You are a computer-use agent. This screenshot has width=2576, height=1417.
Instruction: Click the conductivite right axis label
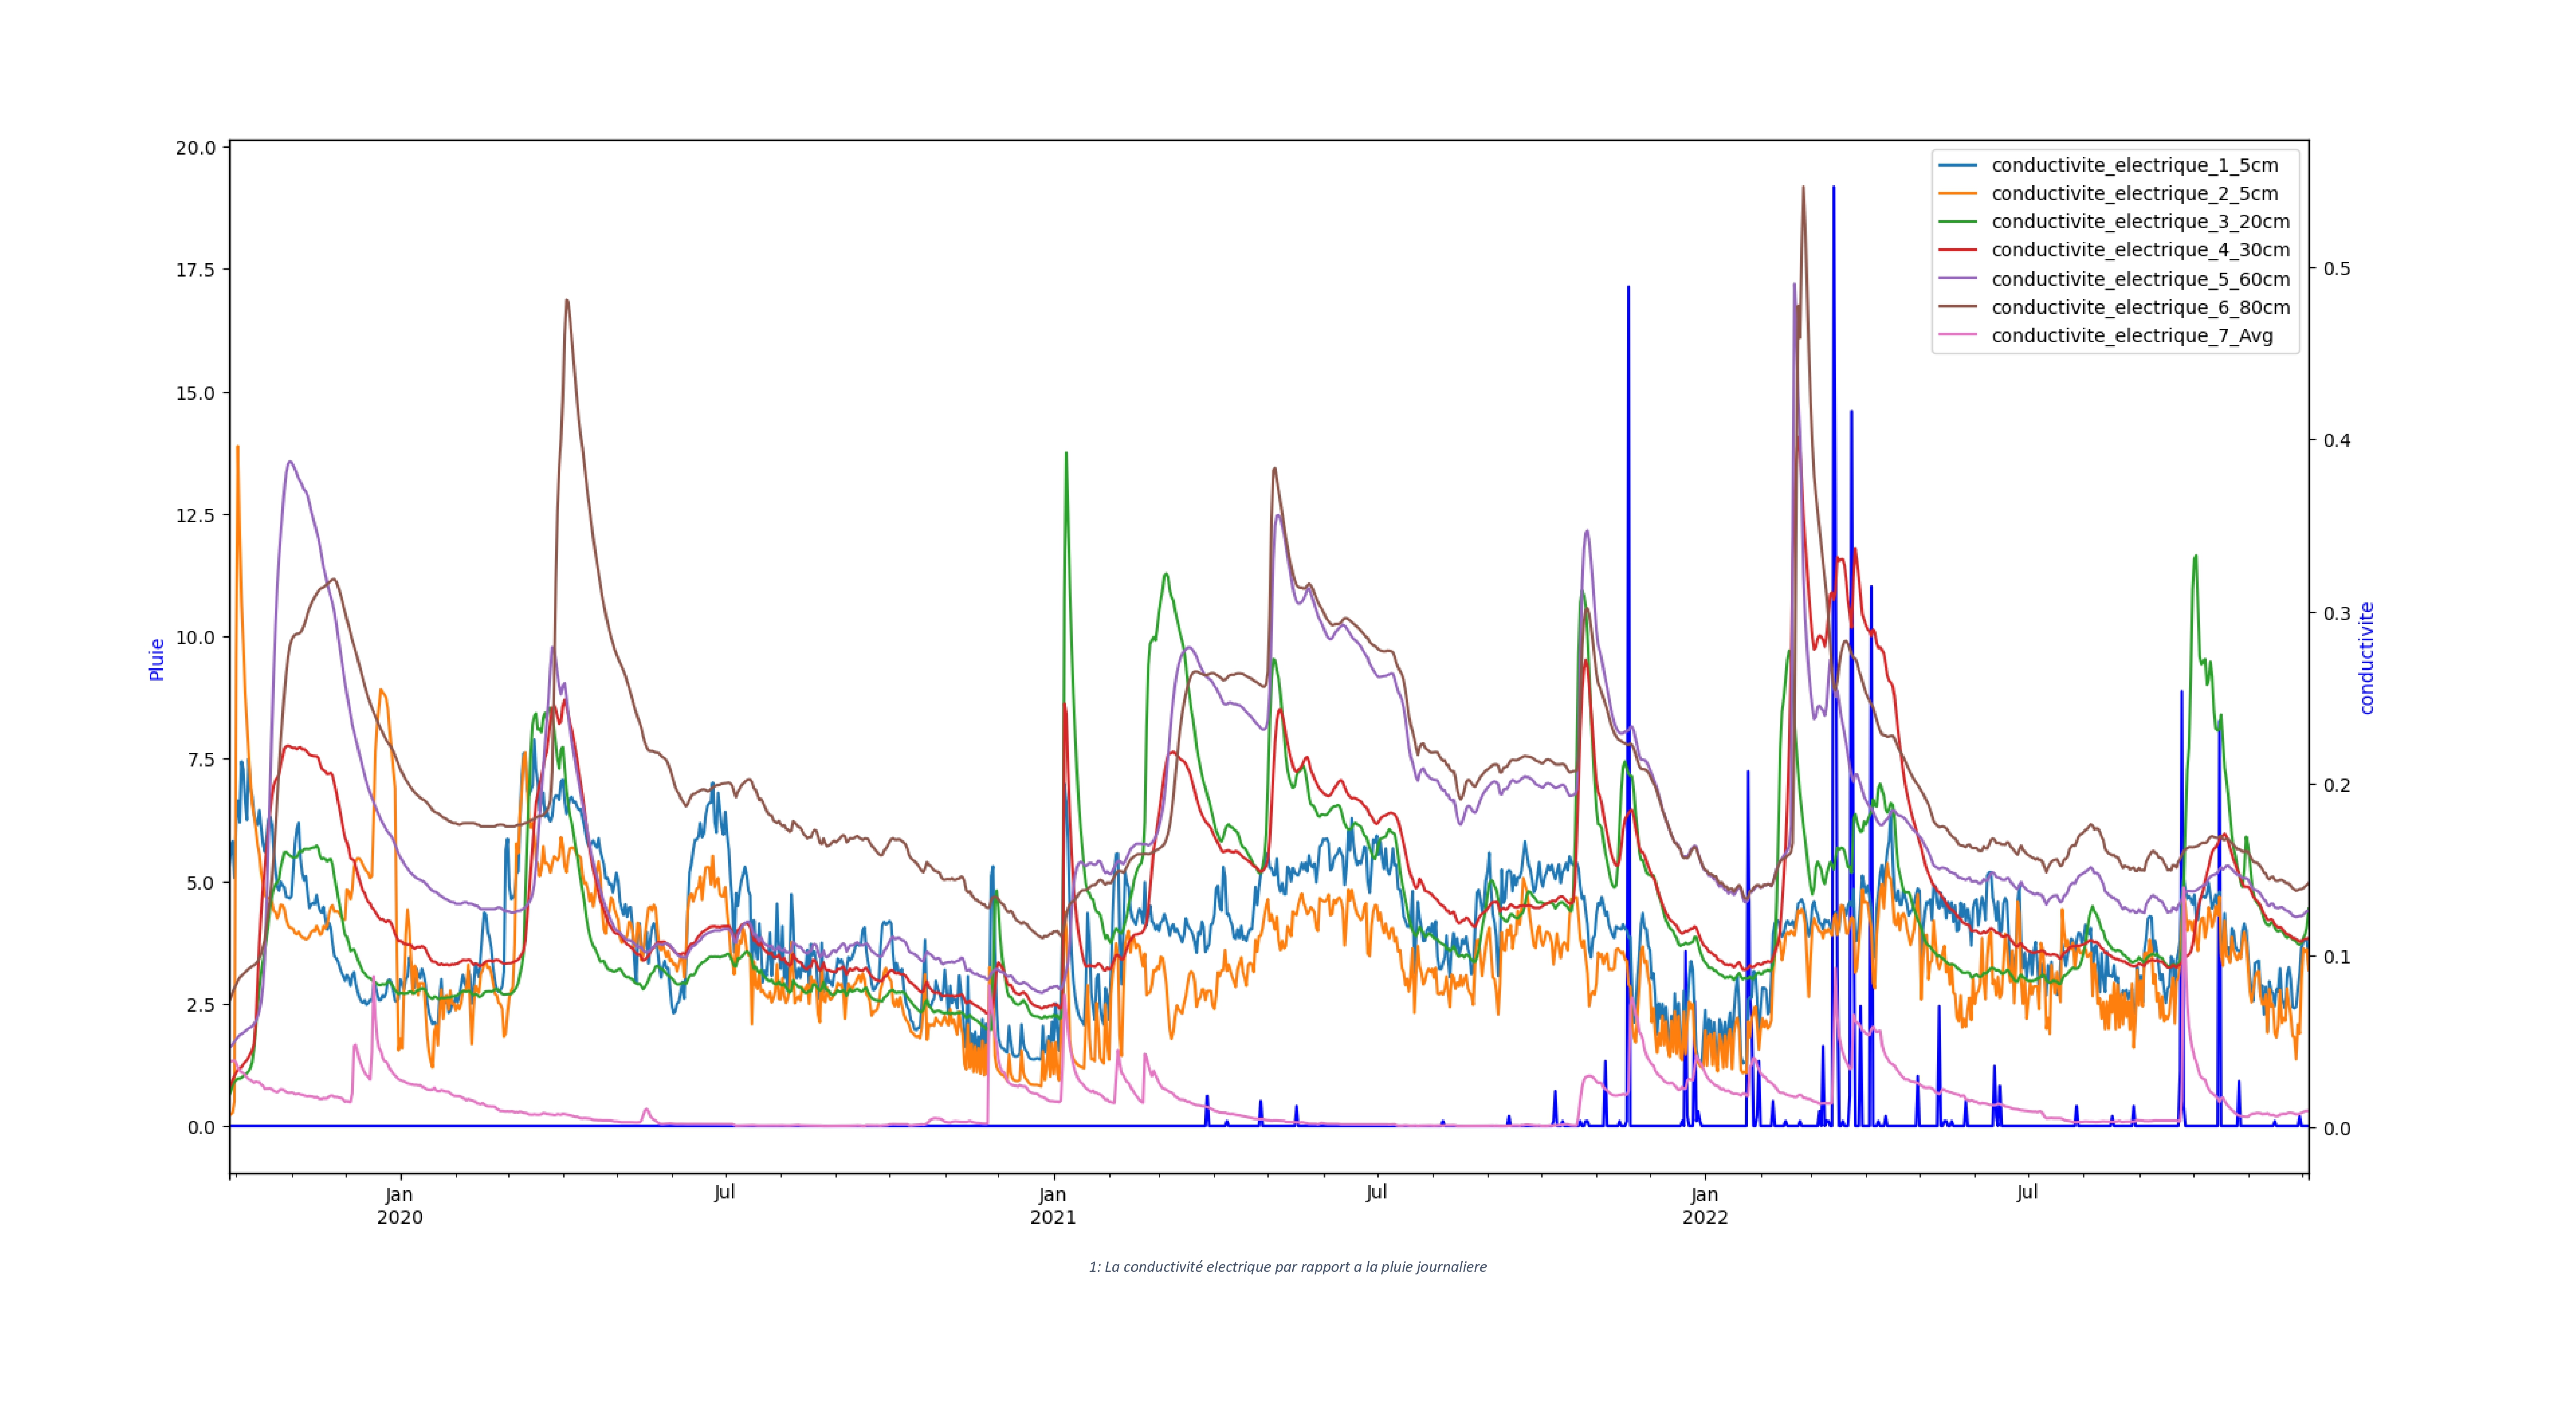[x=2366, y=658]
